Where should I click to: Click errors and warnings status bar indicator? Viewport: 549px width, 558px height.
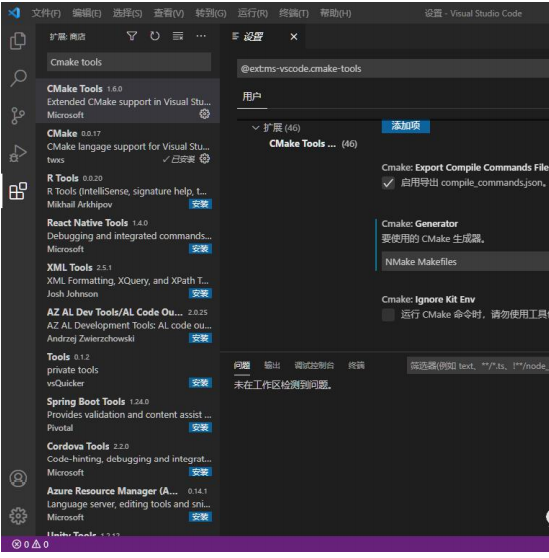30,544
